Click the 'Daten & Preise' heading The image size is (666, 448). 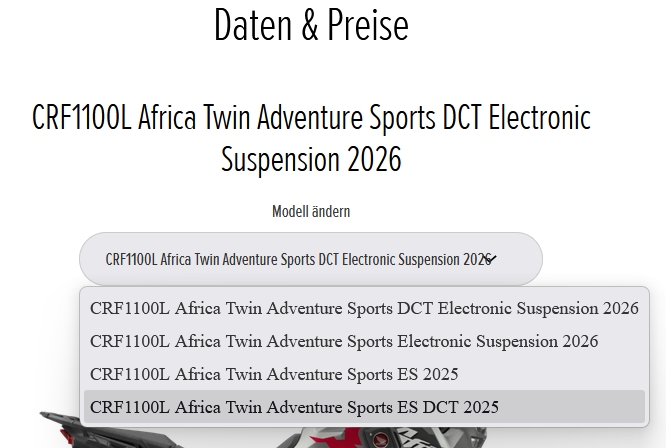pyautogui.click(x=311, y=25)
